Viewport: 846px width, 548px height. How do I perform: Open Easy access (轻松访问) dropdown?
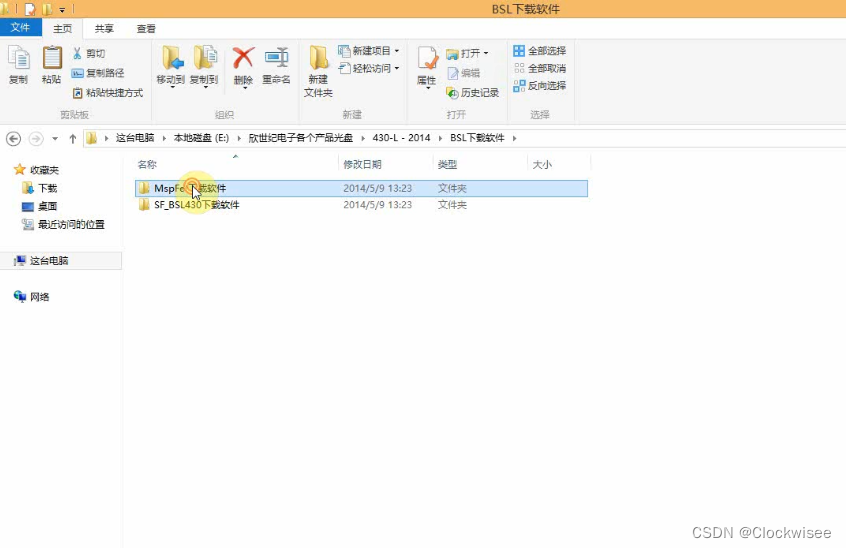tap(369, 68)
